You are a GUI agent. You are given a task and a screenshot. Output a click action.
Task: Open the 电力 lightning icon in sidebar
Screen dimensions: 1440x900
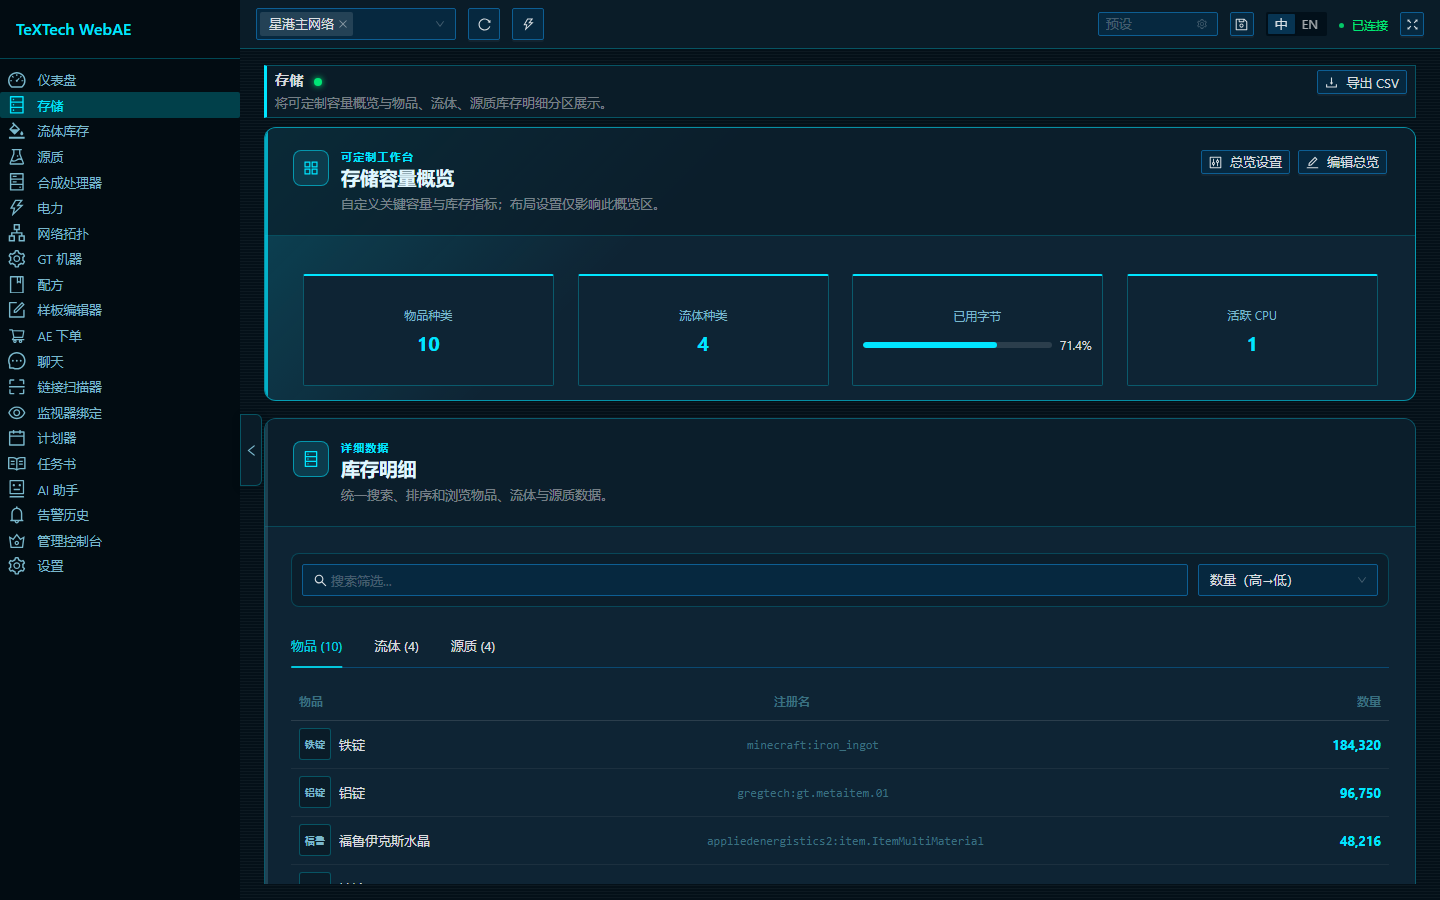17,208
